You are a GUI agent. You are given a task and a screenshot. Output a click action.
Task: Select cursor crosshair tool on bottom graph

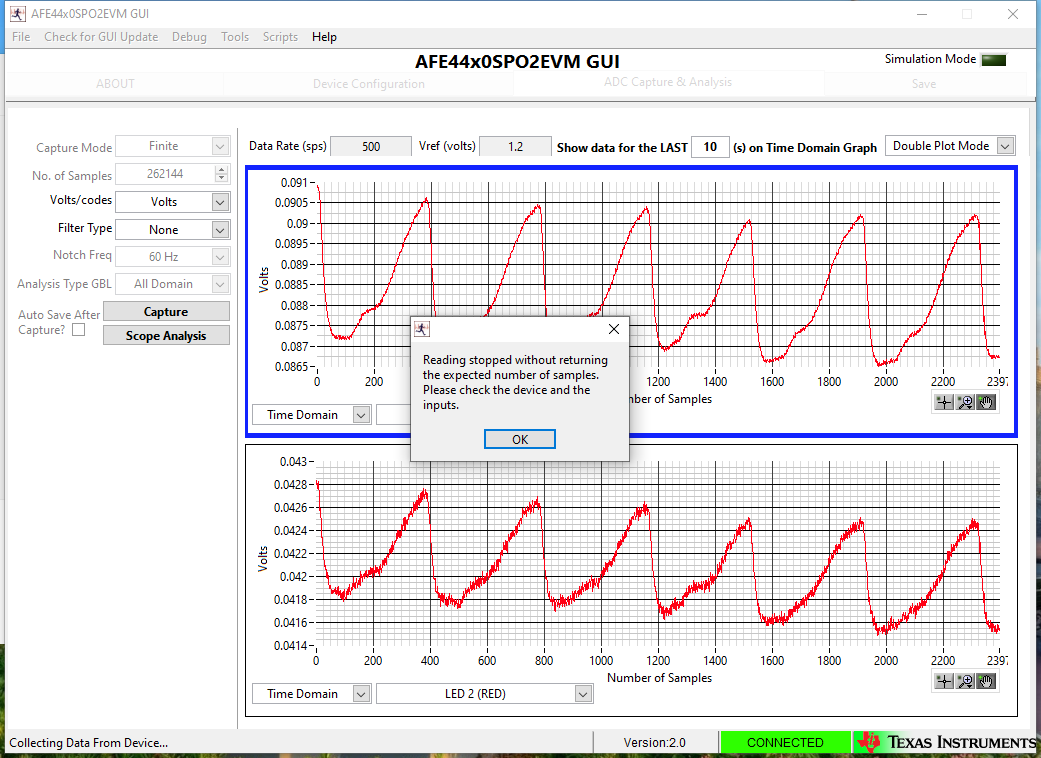pos(943,681)
